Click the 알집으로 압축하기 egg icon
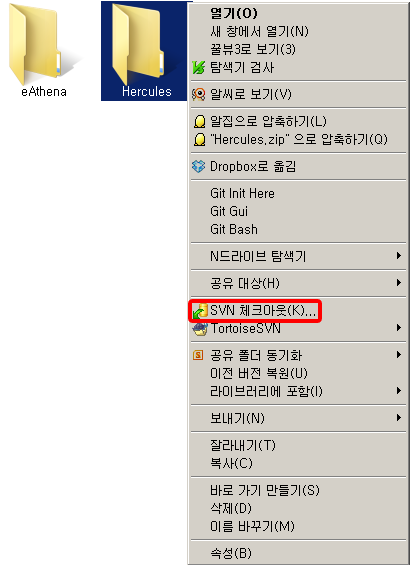 pyautogui.click(x=199, y=121)
